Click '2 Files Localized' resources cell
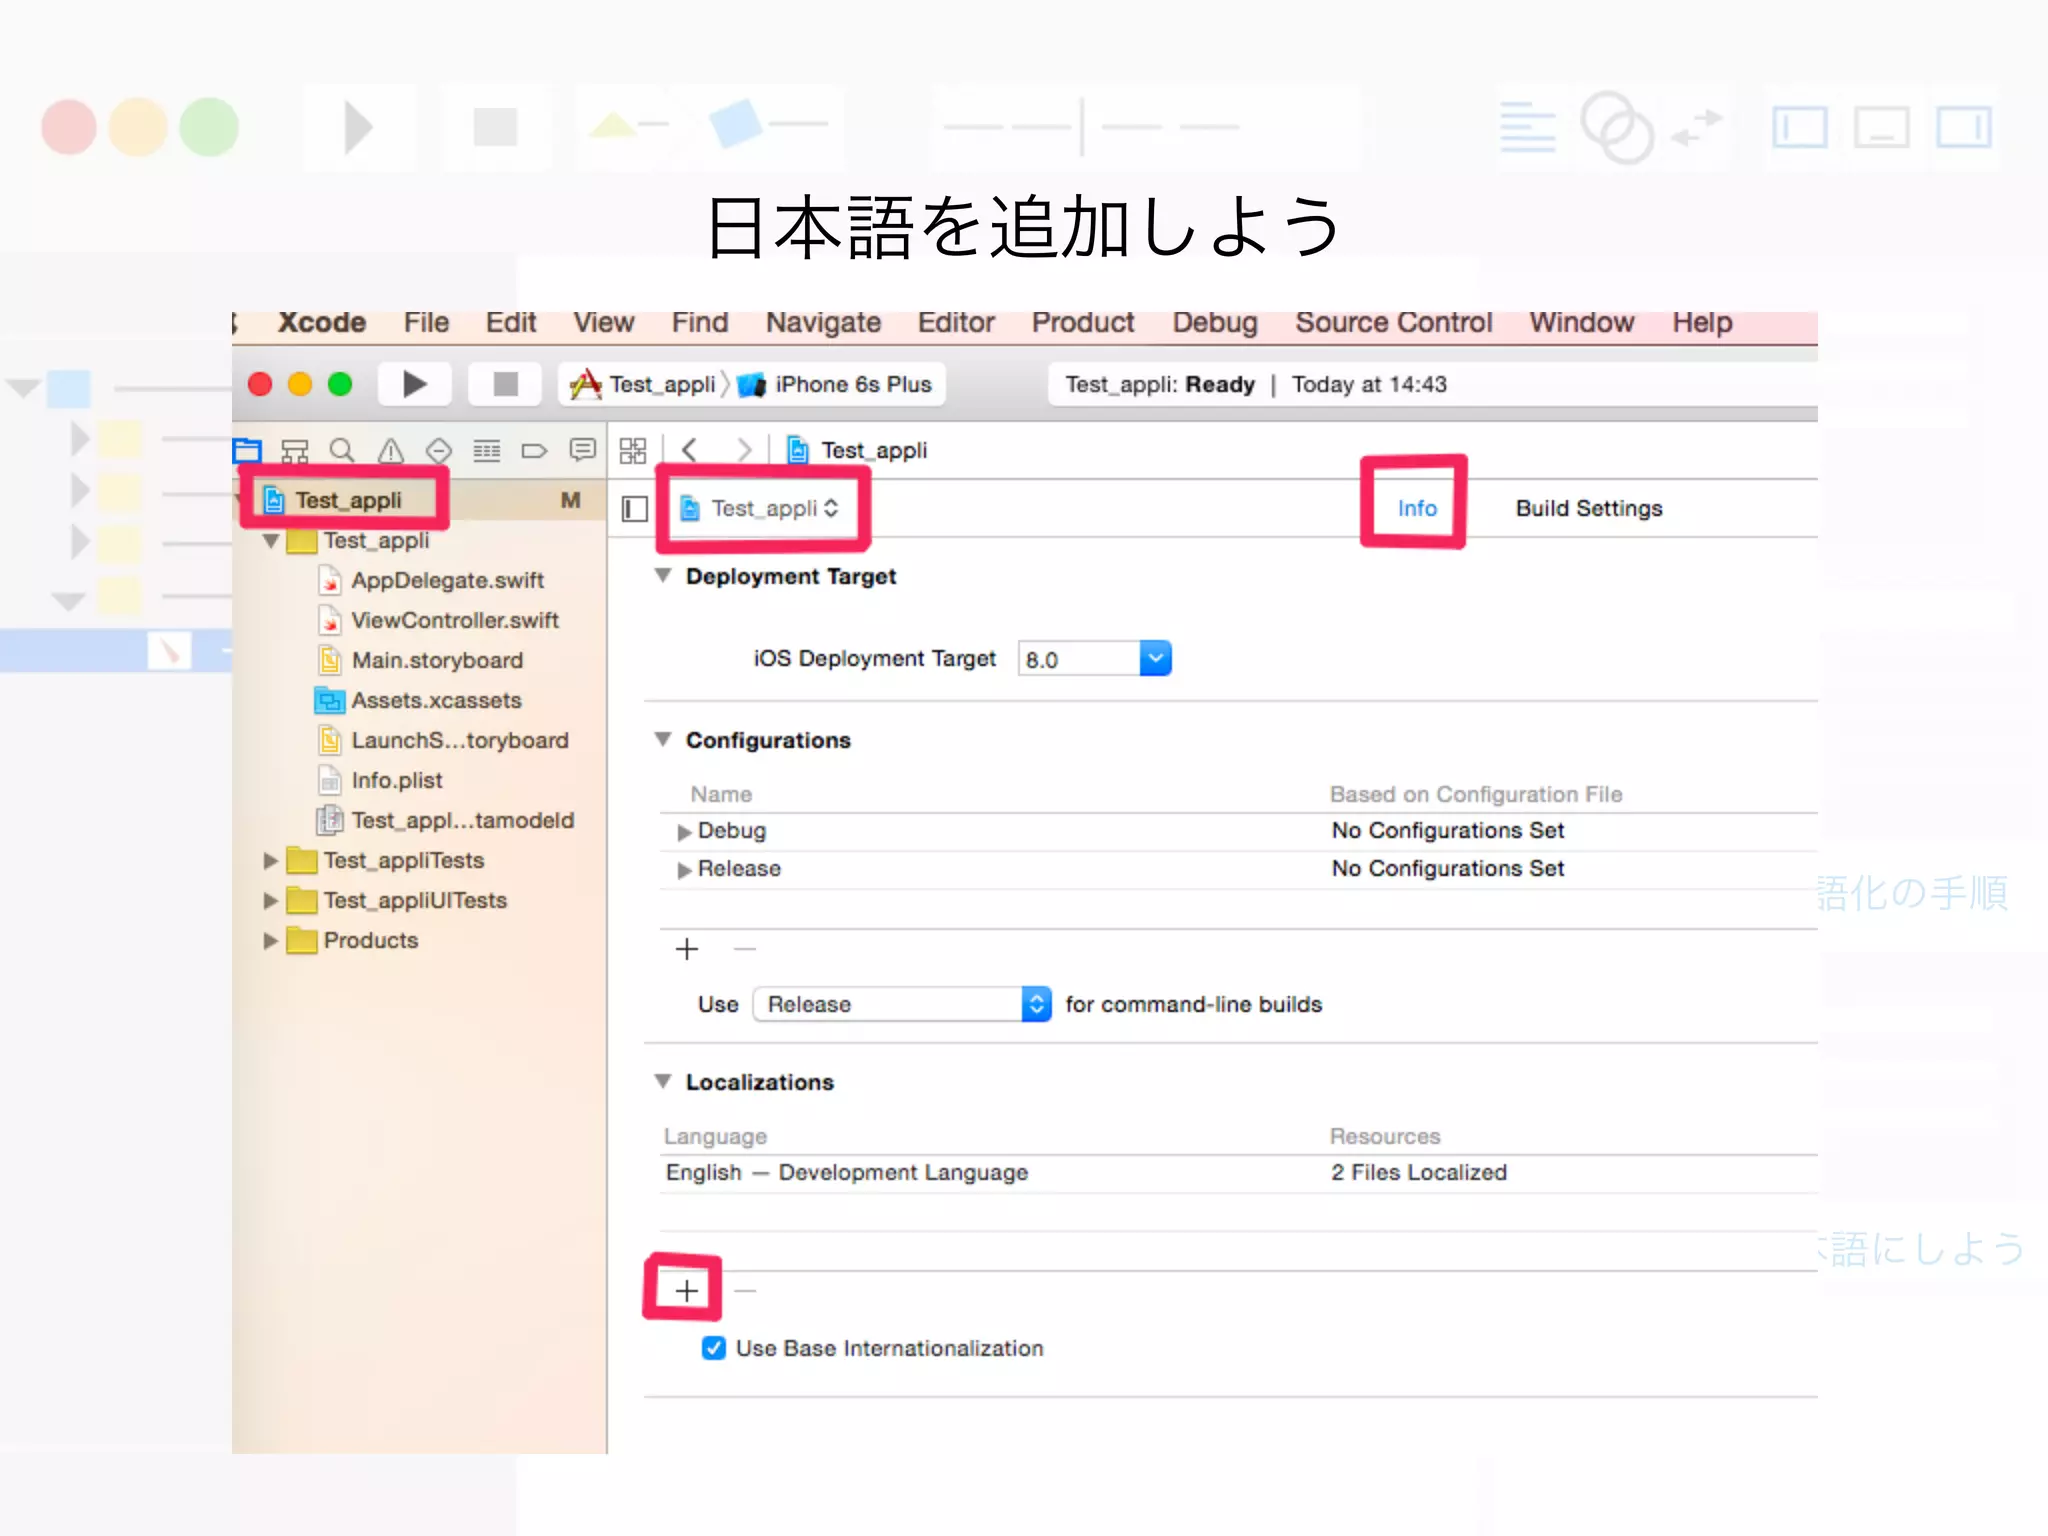Screen dimensions: 2048x1536 click(x=1418, y=1172)
